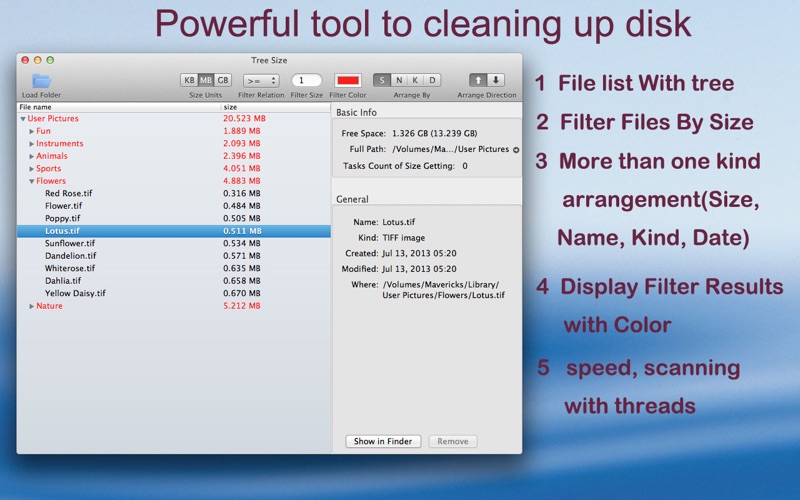Expand the Nature folder
Screen dimensions: 800x500
31,306
